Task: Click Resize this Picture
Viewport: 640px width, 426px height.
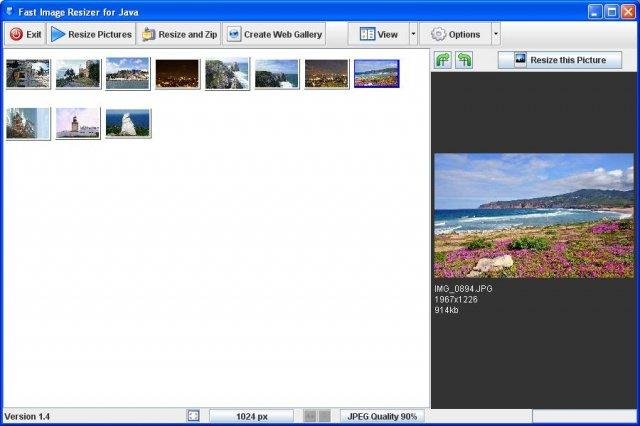Action: pyautogui.click(x=560, y=60)
